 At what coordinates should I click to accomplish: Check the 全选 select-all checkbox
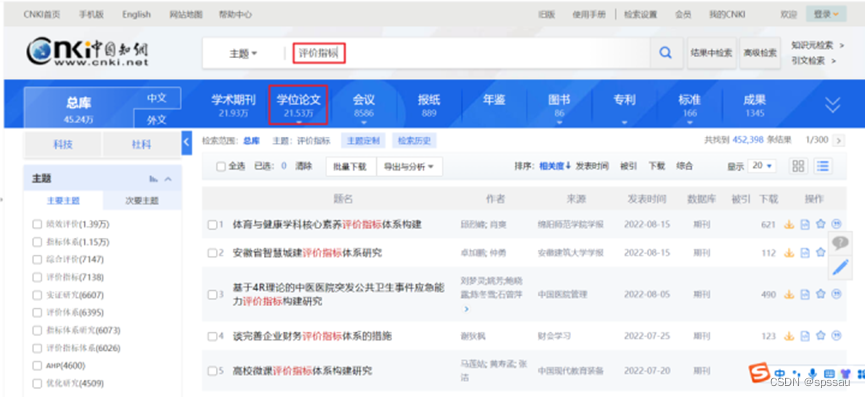click(221, 166)
